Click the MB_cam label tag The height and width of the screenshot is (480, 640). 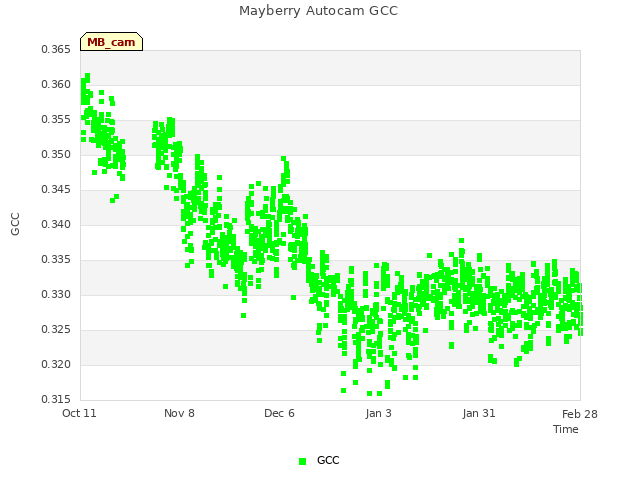(111, 42)
